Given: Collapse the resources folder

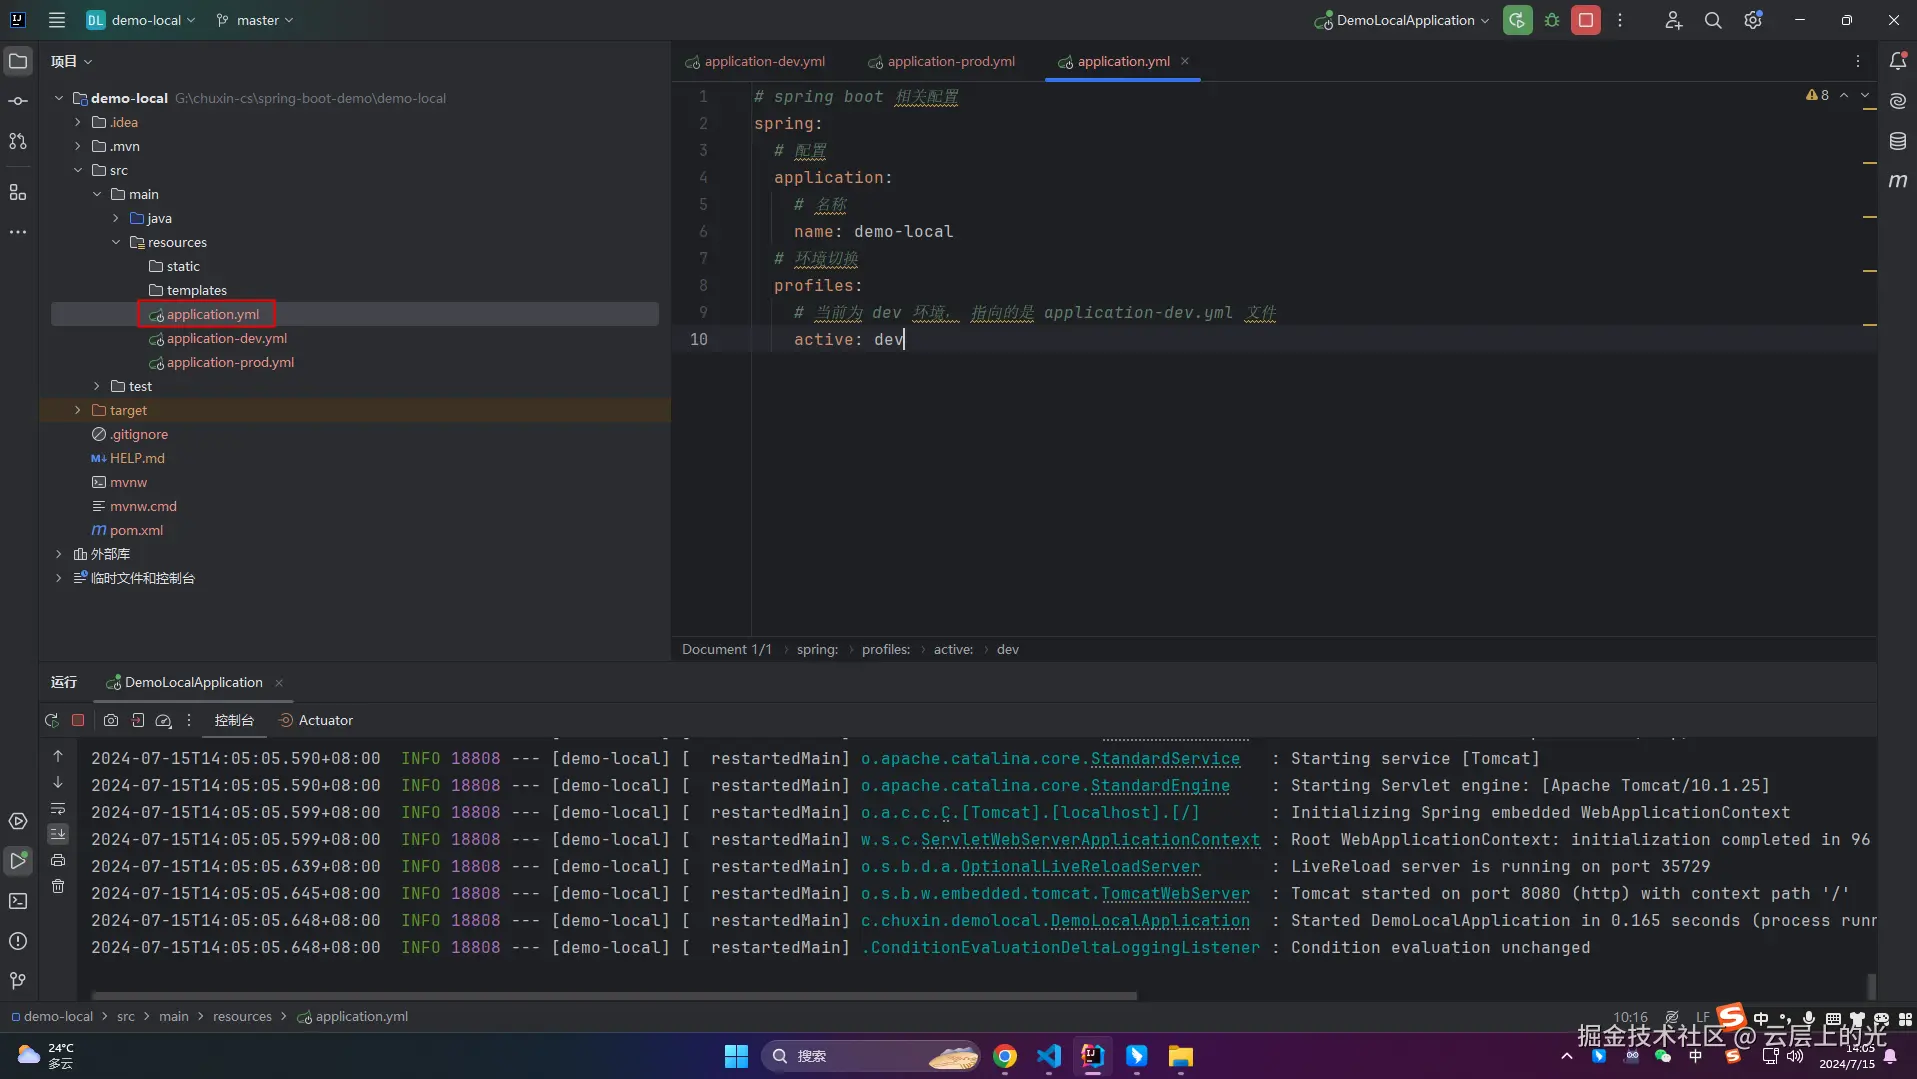Looking at the screenshot, I should click(x=116, y=242).
